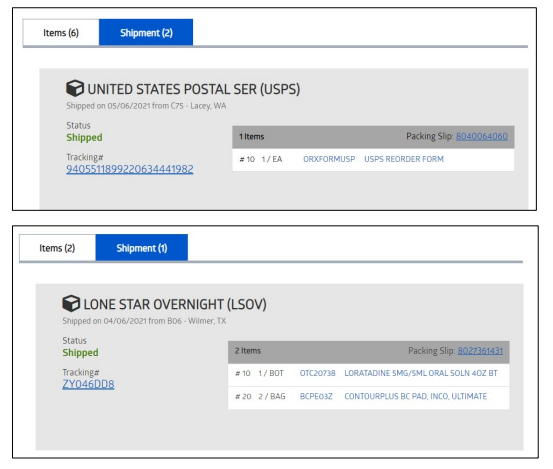Screen dimensions: 553x469
Task: Open the Items (2) tab
Action: pyautogui.click(x=57, y=248)
